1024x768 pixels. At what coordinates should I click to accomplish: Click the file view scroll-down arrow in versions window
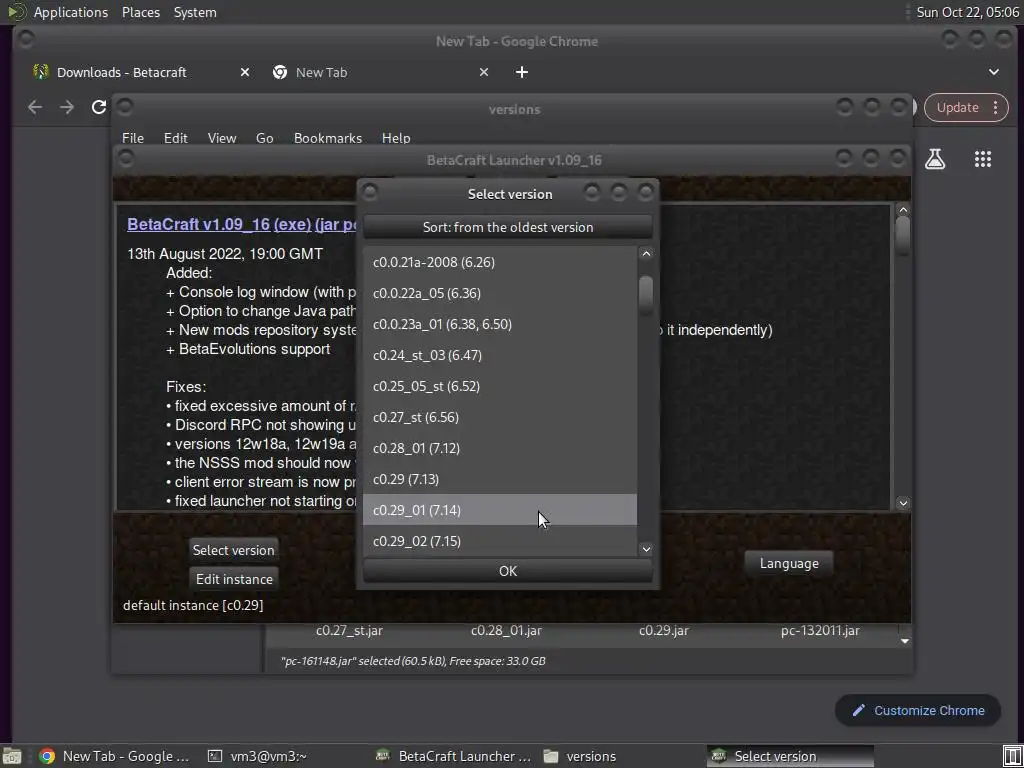click(x=904, y=641)
